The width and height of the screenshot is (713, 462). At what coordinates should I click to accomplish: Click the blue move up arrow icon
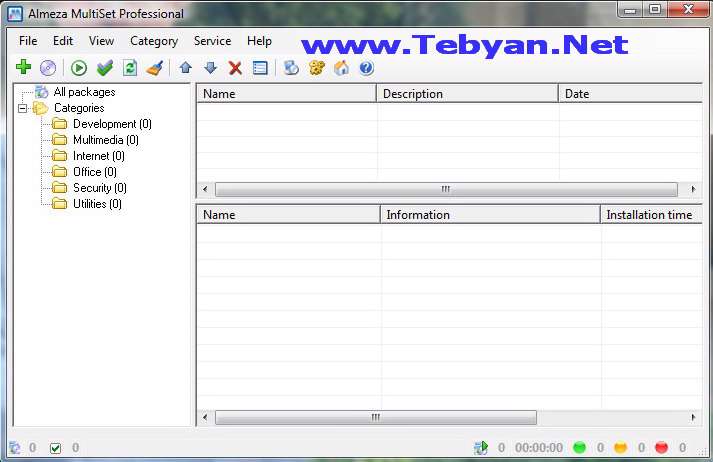(x=186, y=68)
